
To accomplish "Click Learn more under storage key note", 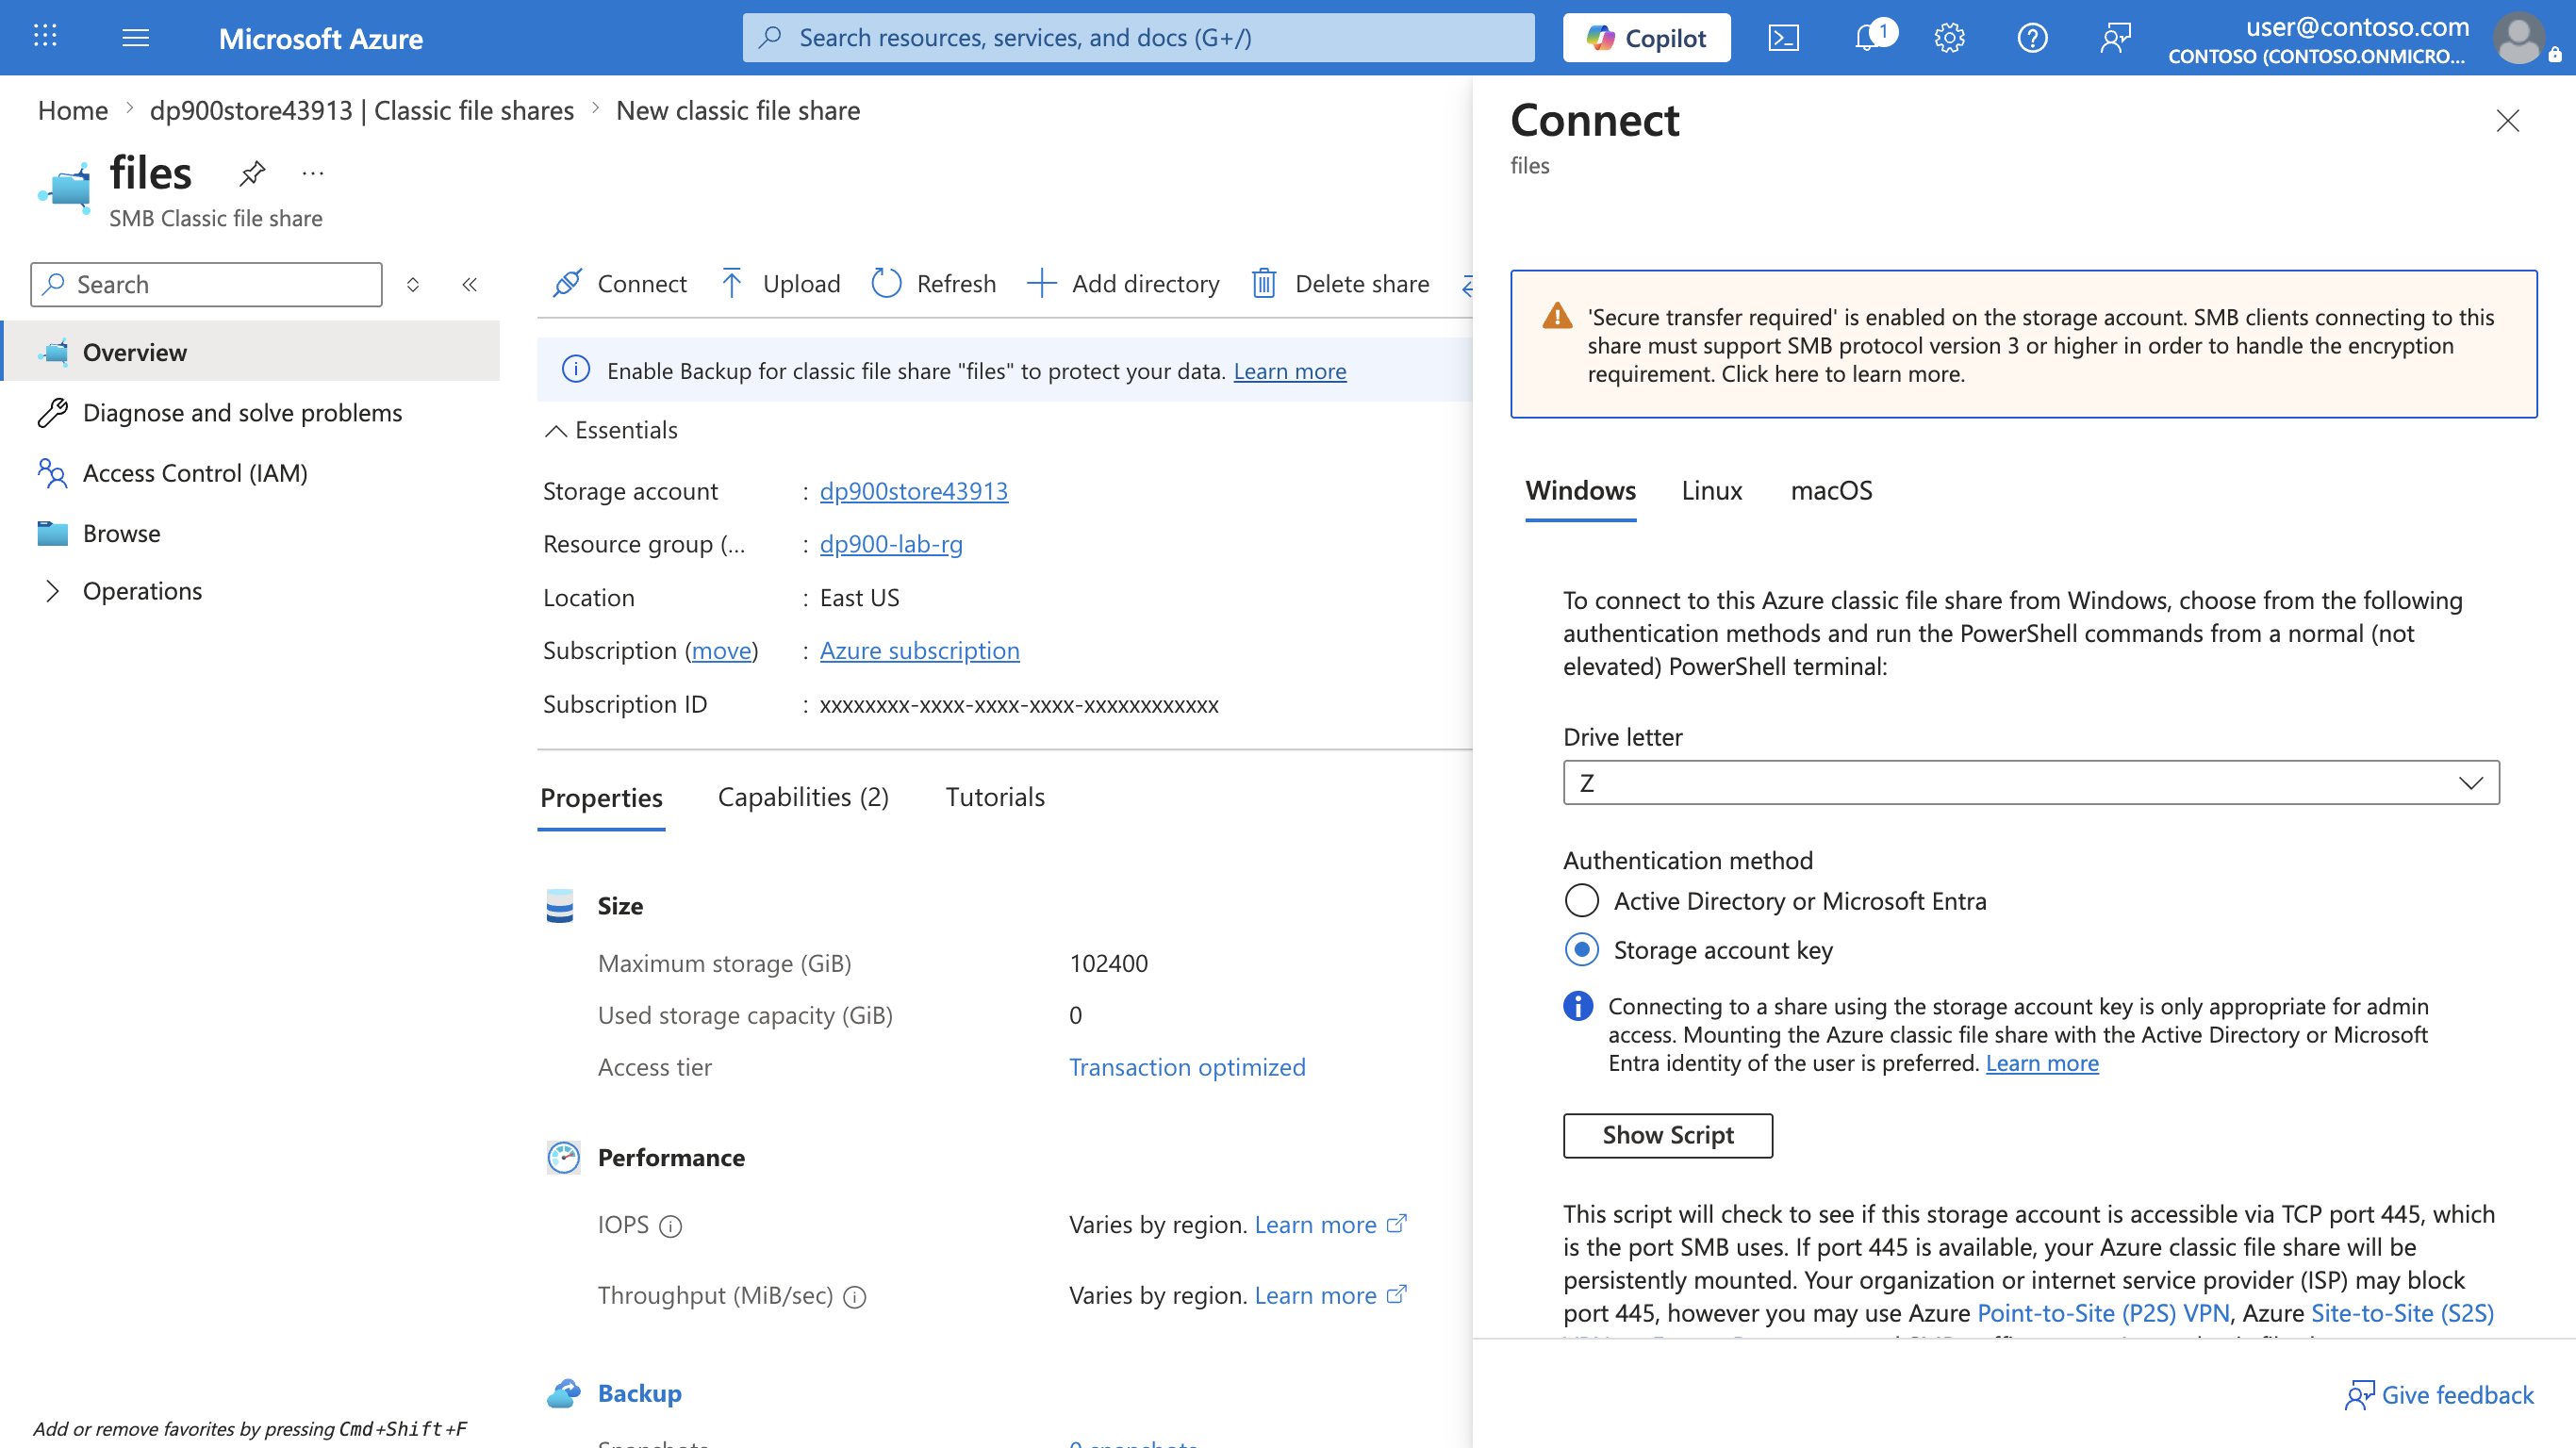I will pyautogui.click(x=2041, y=1063).
